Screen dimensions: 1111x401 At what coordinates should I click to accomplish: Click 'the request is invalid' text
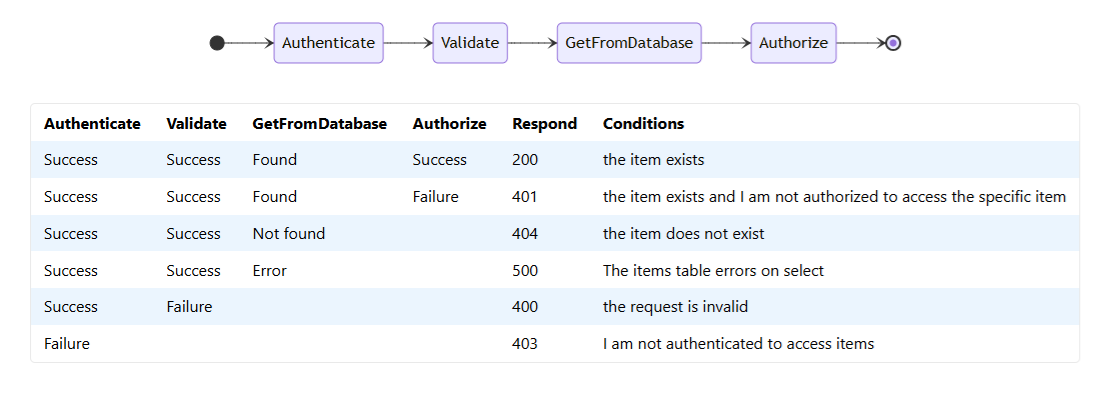675,307
